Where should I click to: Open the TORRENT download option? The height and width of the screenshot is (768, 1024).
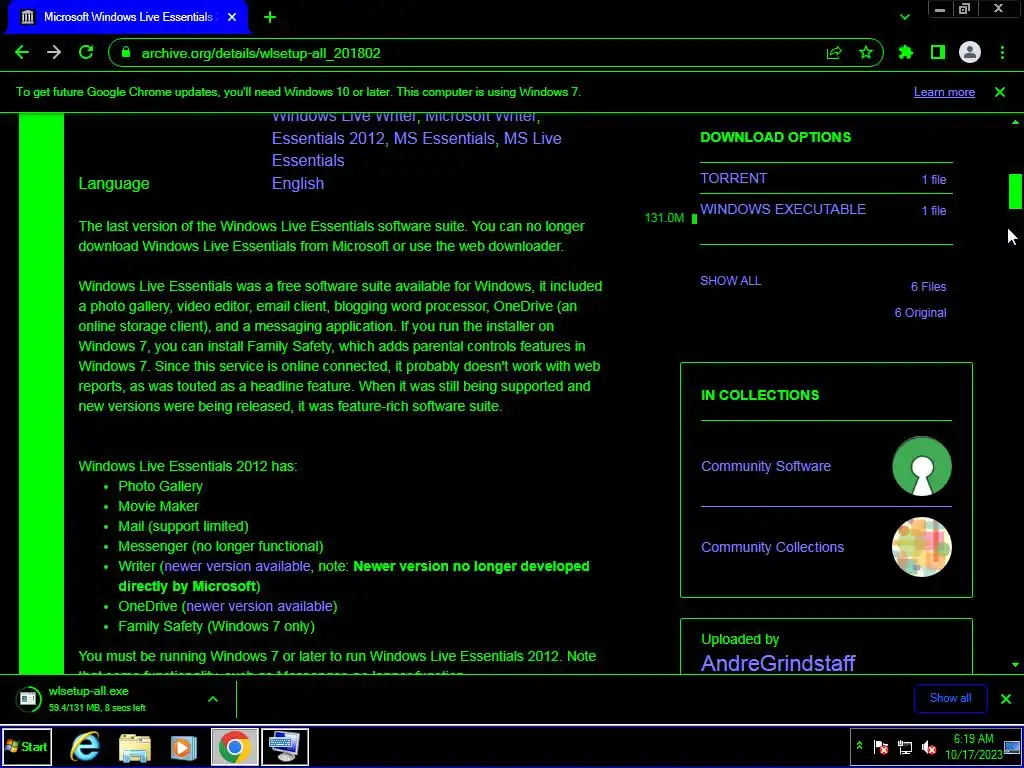click(733, 178)
